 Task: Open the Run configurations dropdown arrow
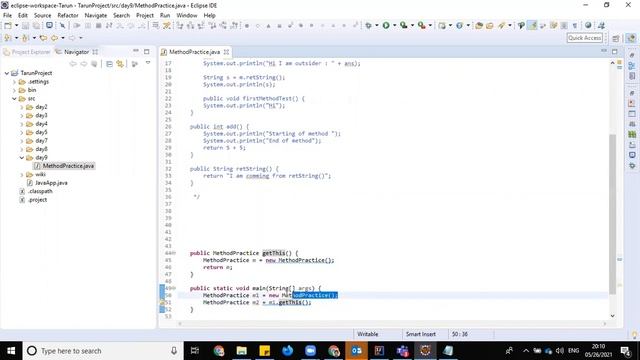[394, 25]
